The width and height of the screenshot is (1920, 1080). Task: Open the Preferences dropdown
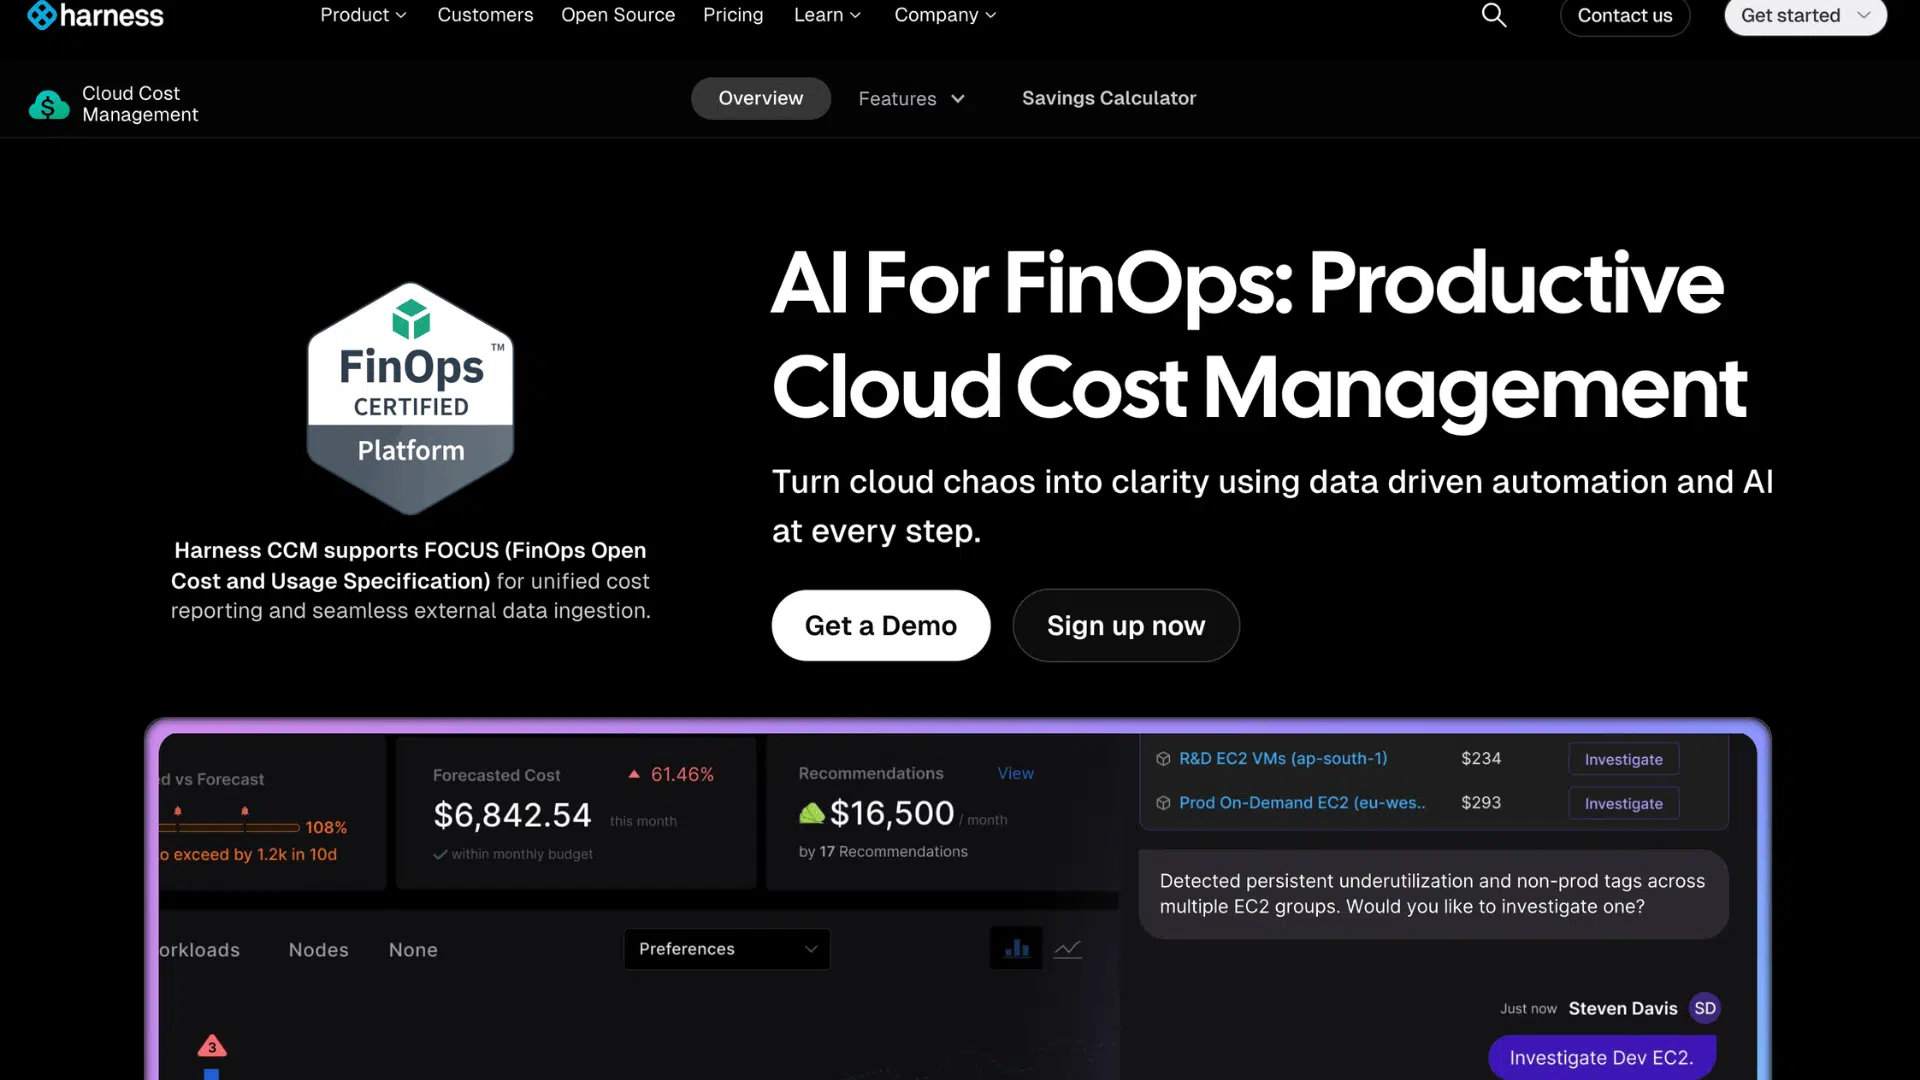727,948
